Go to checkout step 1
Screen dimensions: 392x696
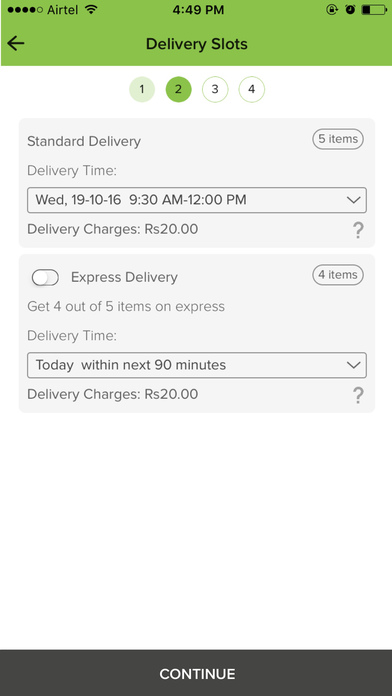pos(142,89)
